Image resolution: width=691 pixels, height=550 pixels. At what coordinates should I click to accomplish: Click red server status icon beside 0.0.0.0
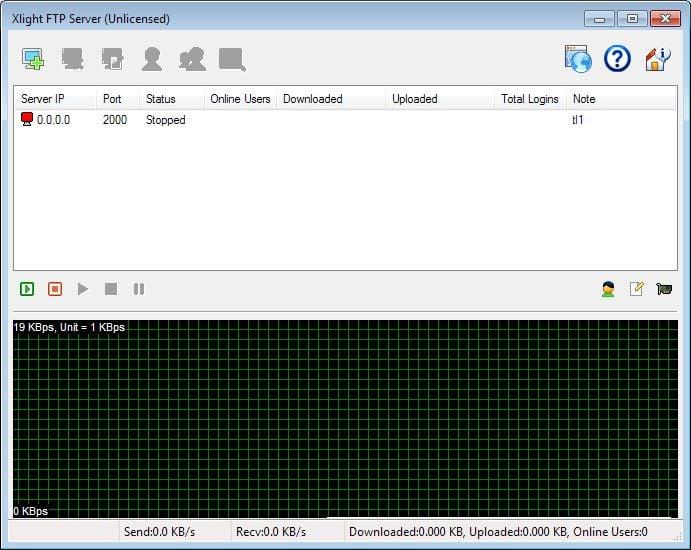point(27,119)
